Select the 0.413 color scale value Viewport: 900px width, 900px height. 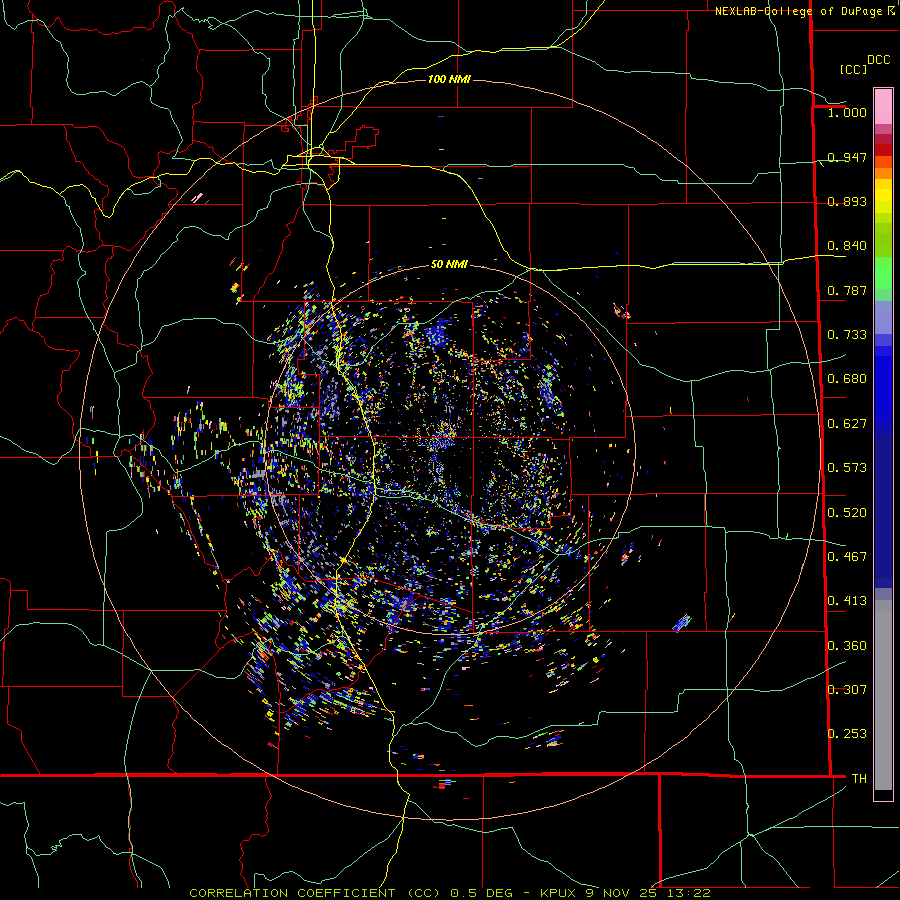(x=847, y=601)
